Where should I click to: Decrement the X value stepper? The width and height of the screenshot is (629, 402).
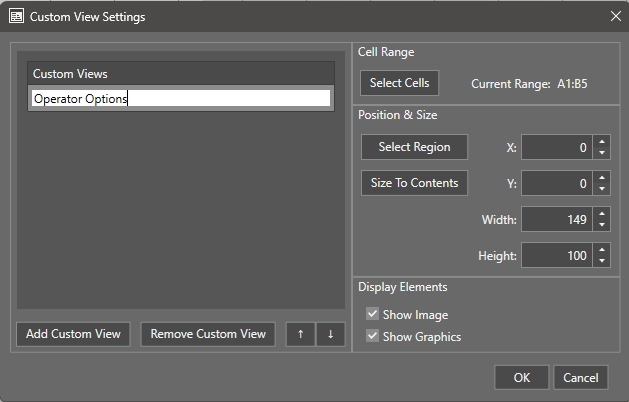tap(601, 153)
